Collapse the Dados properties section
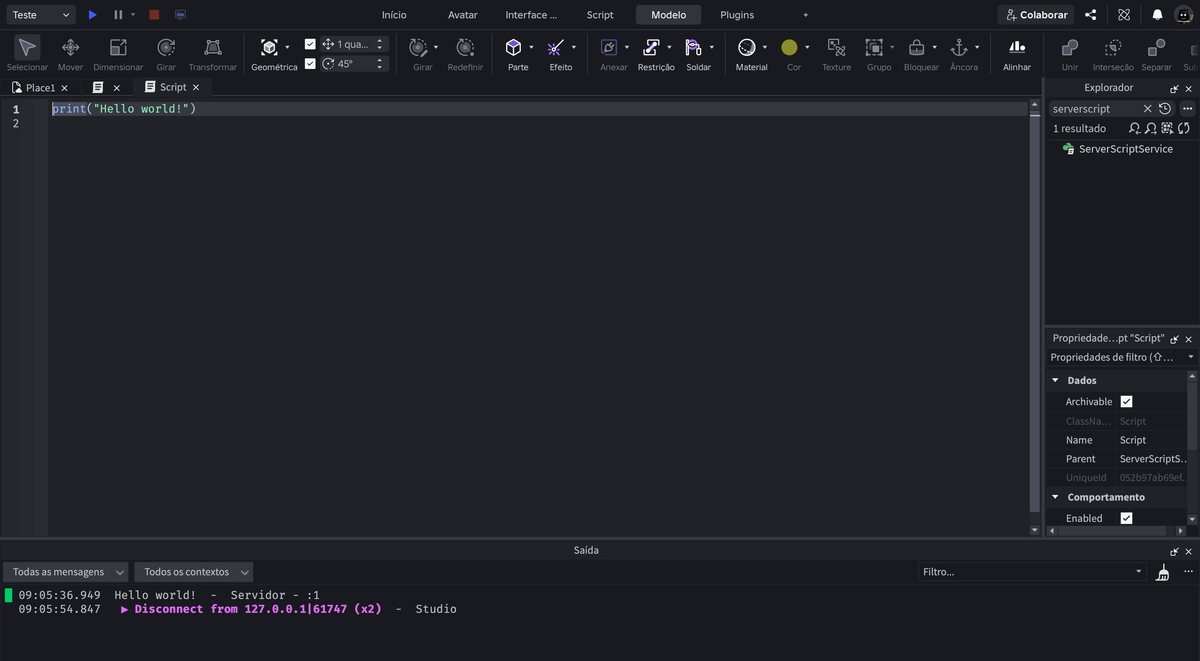Viewport: 1200px width, 661px height. click(x=1055, y=380)
